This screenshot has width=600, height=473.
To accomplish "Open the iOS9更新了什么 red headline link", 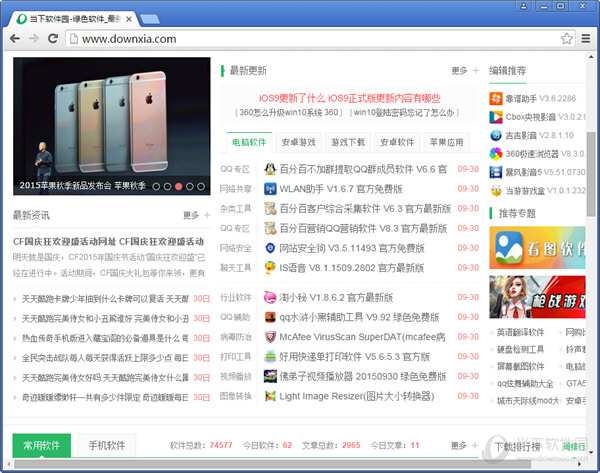I will point(349,98).
